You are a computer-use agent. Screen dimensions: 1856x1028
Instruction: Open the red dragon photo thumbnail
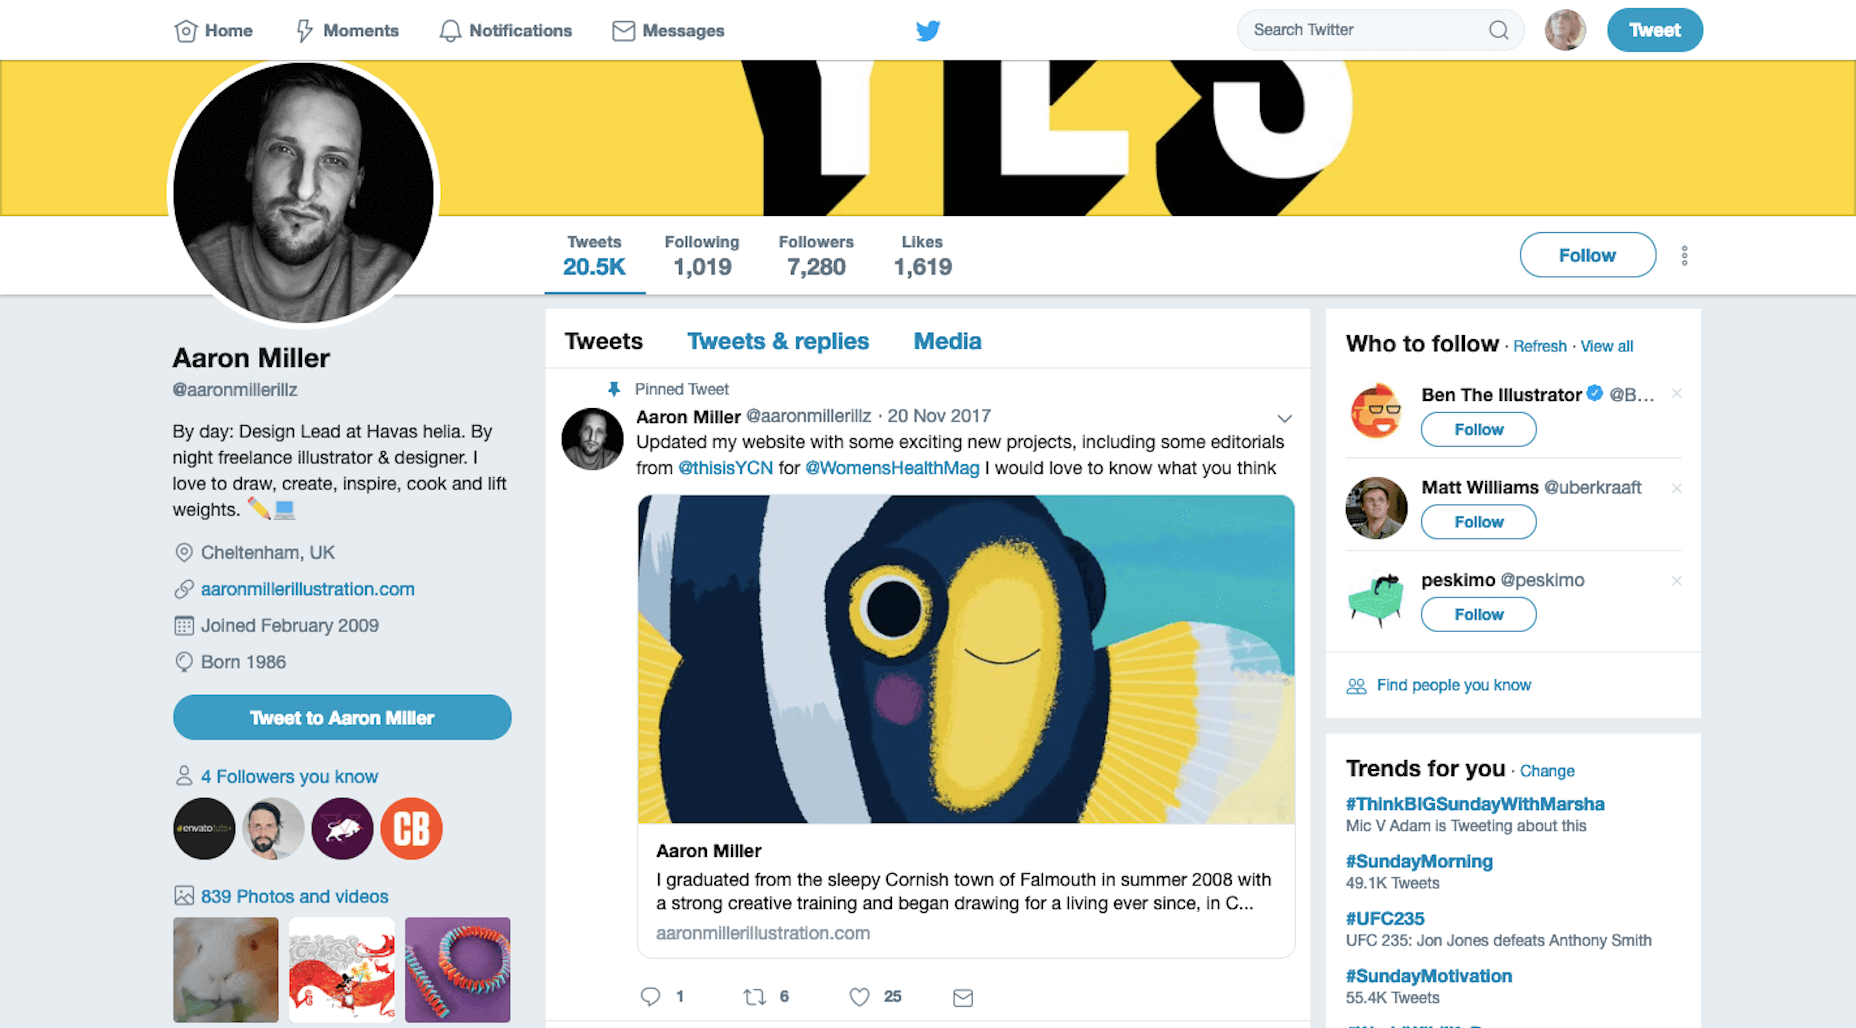(342, 969)
